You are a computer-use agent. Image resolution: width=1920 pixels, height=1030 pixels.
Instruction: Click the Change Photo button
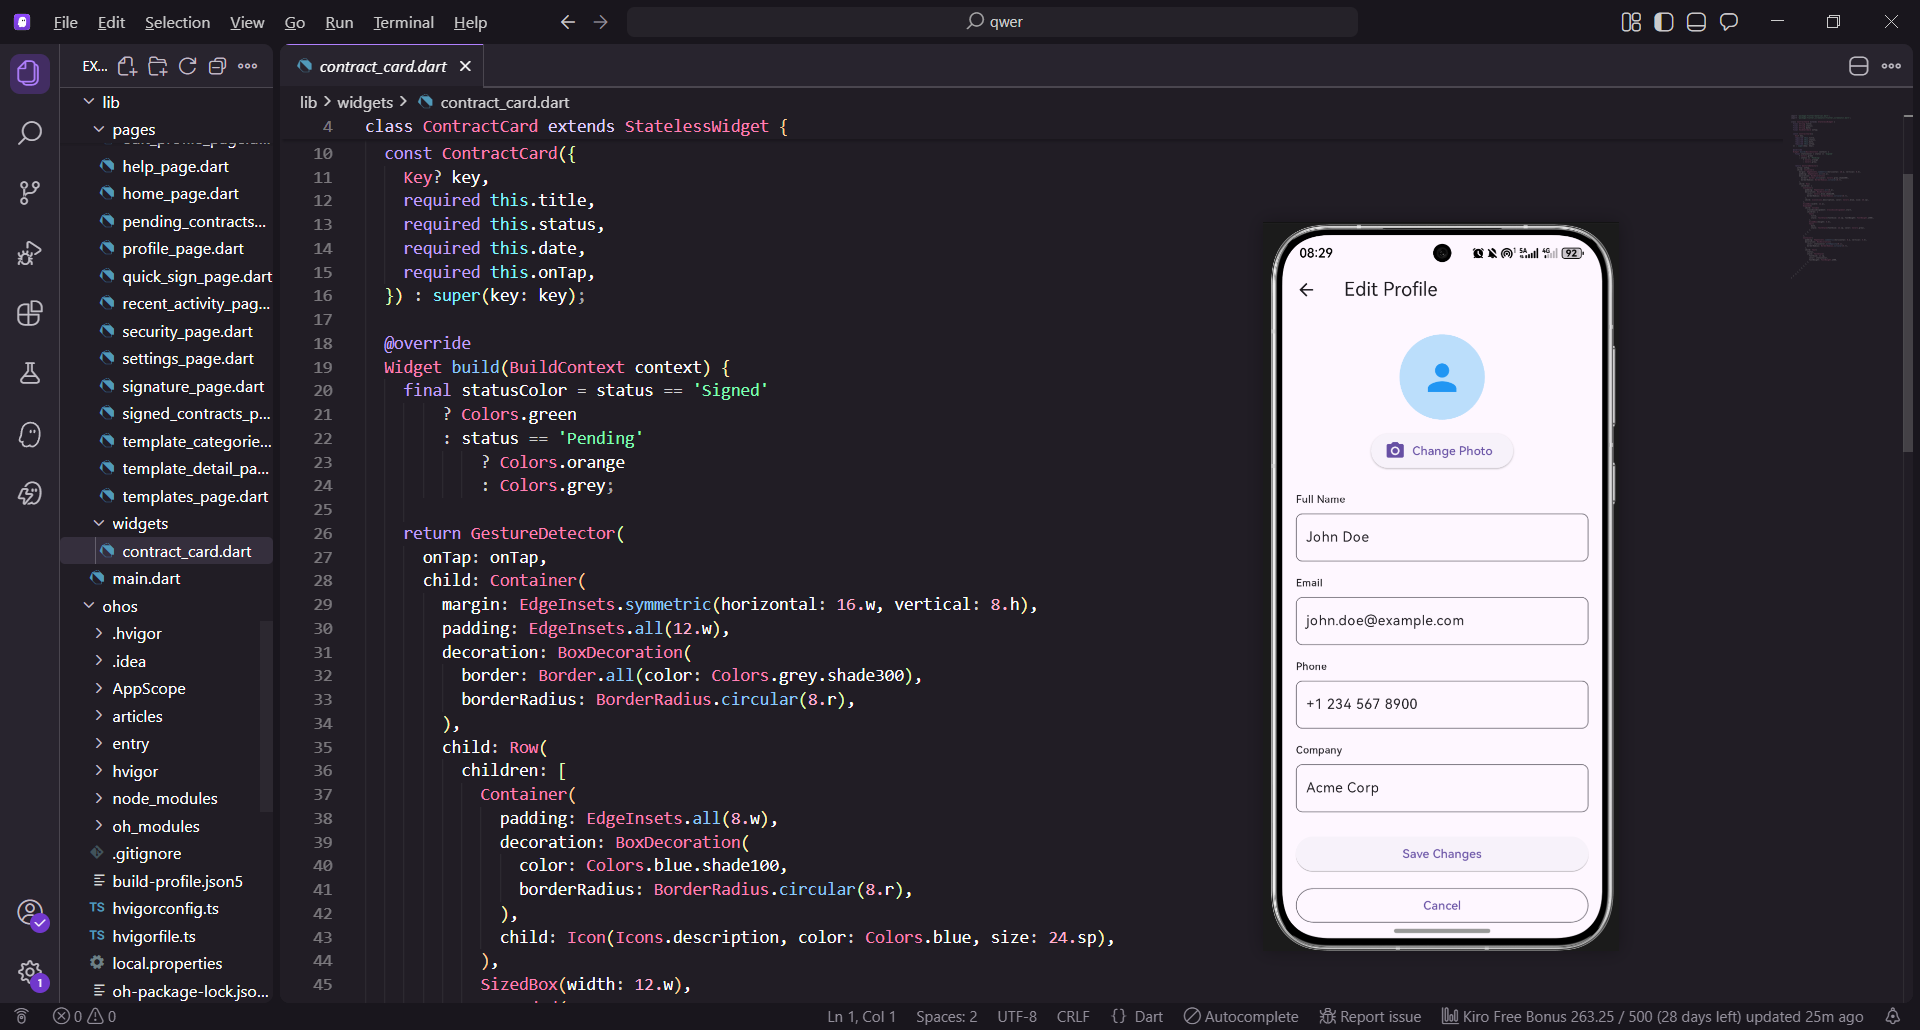pyautogui.click(x=1441, y=451)
